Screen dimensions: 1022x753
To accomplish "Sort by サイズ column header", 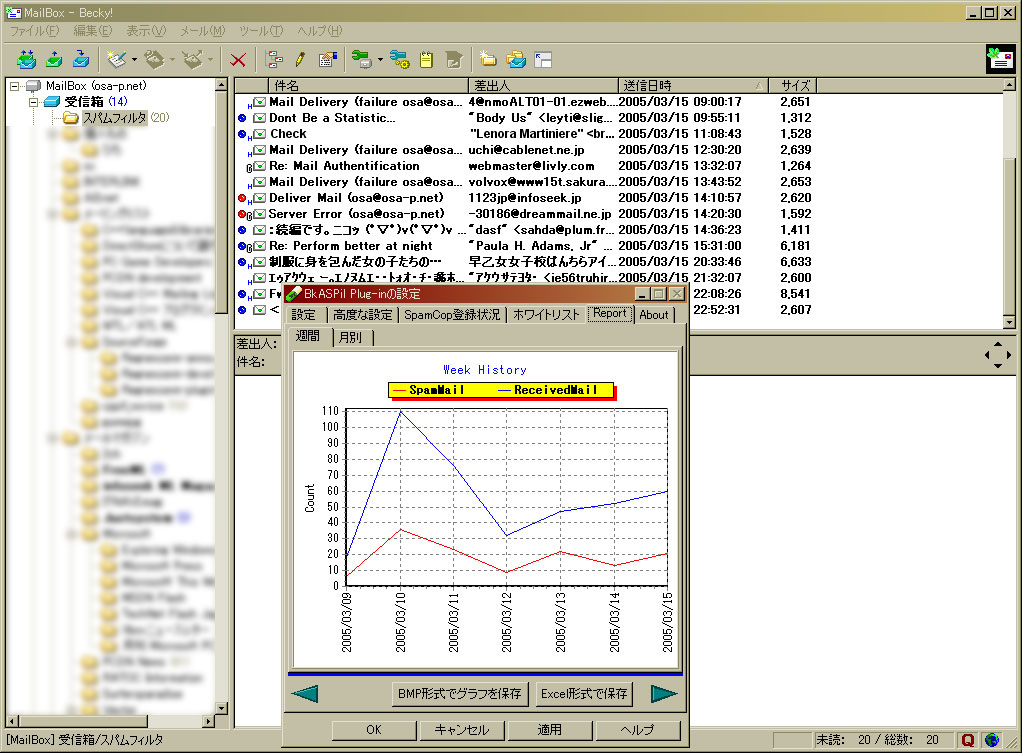I will (793, 85).
